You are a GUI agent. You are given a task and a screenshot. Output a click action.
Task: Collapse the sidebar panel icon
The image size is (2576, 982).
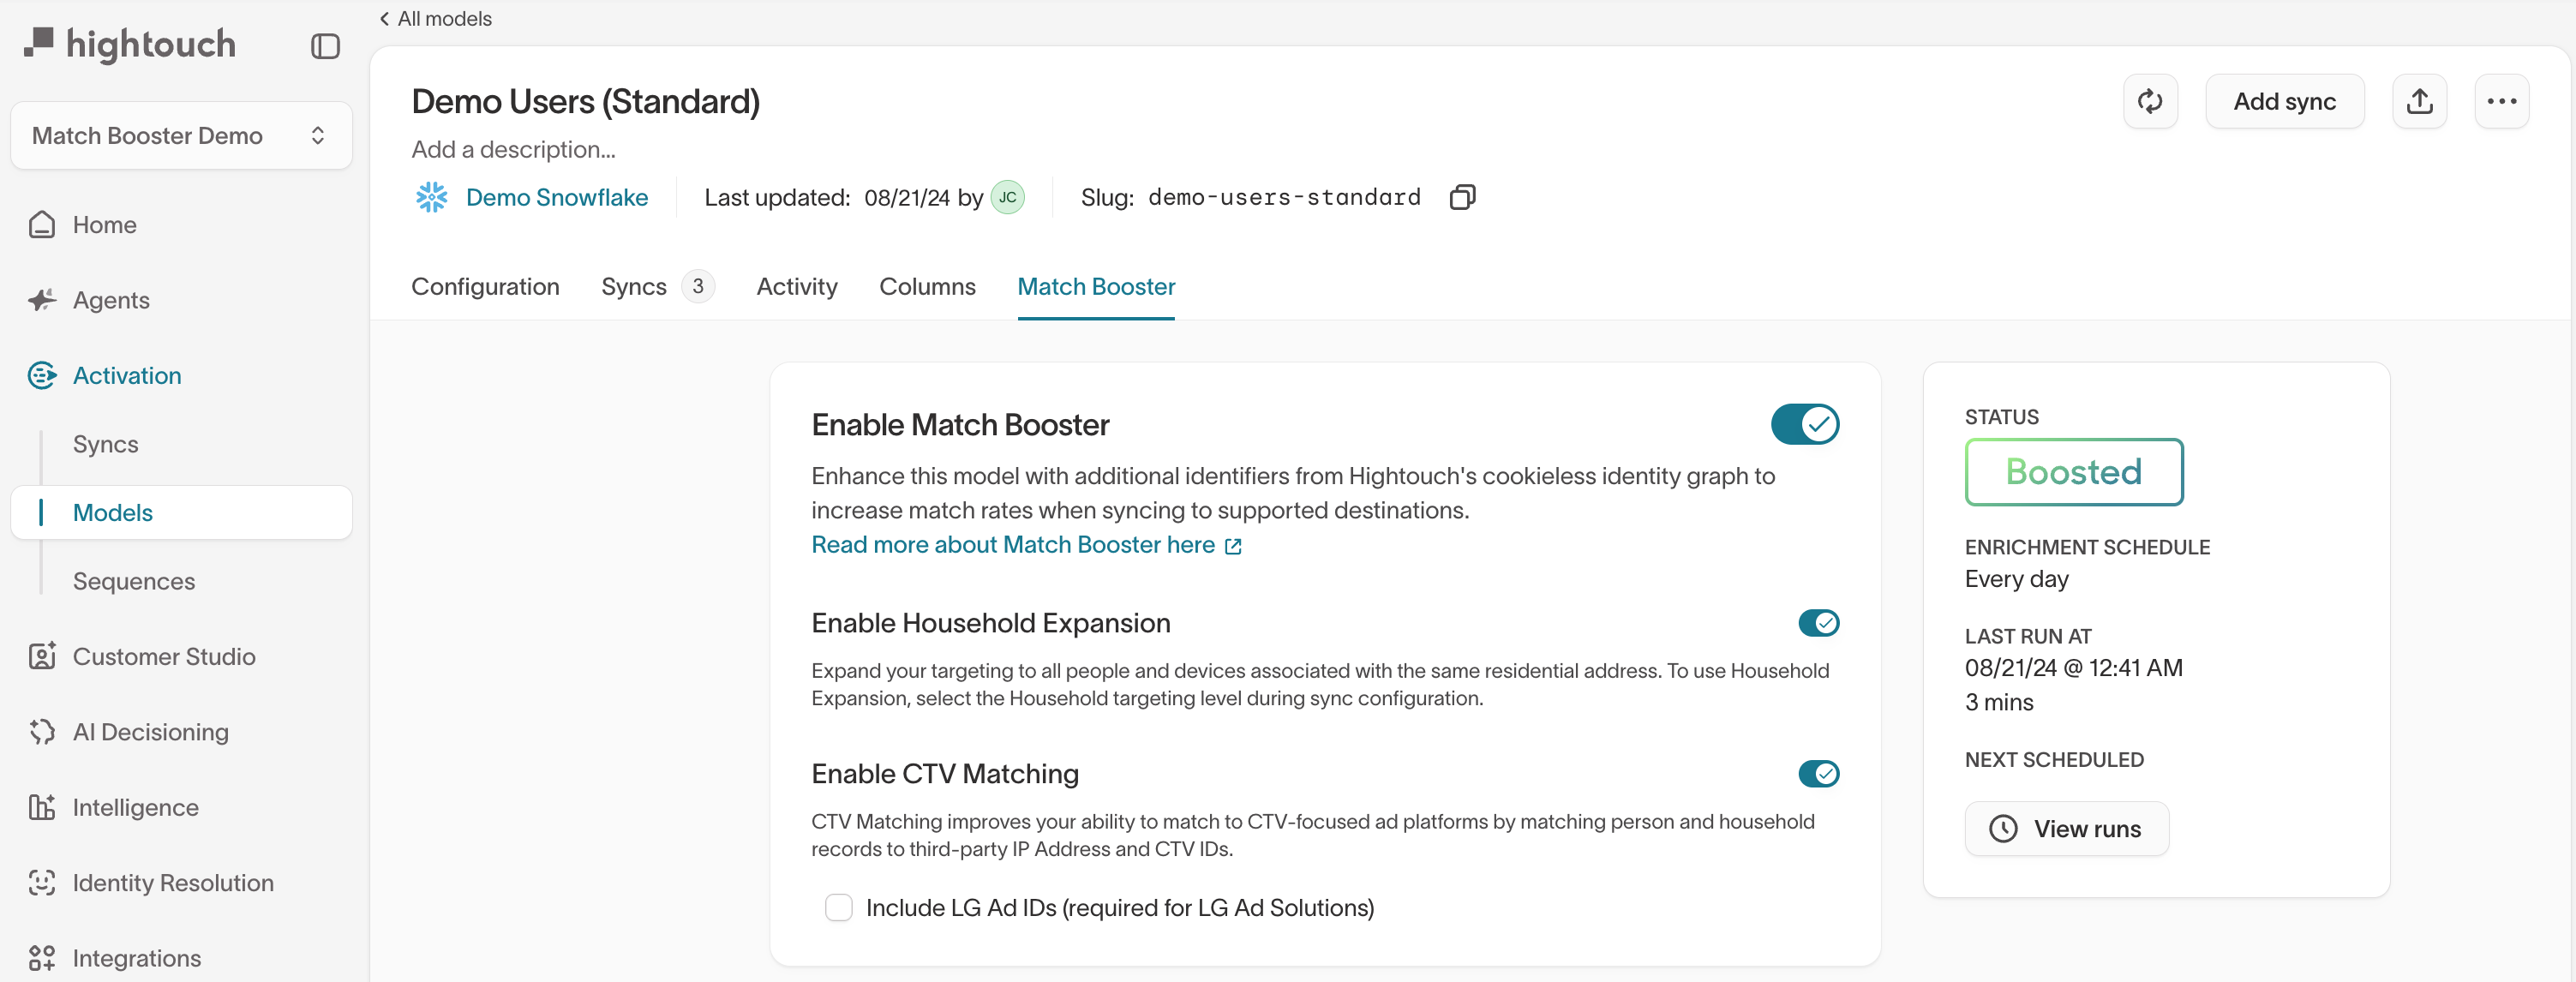(325, 46)
